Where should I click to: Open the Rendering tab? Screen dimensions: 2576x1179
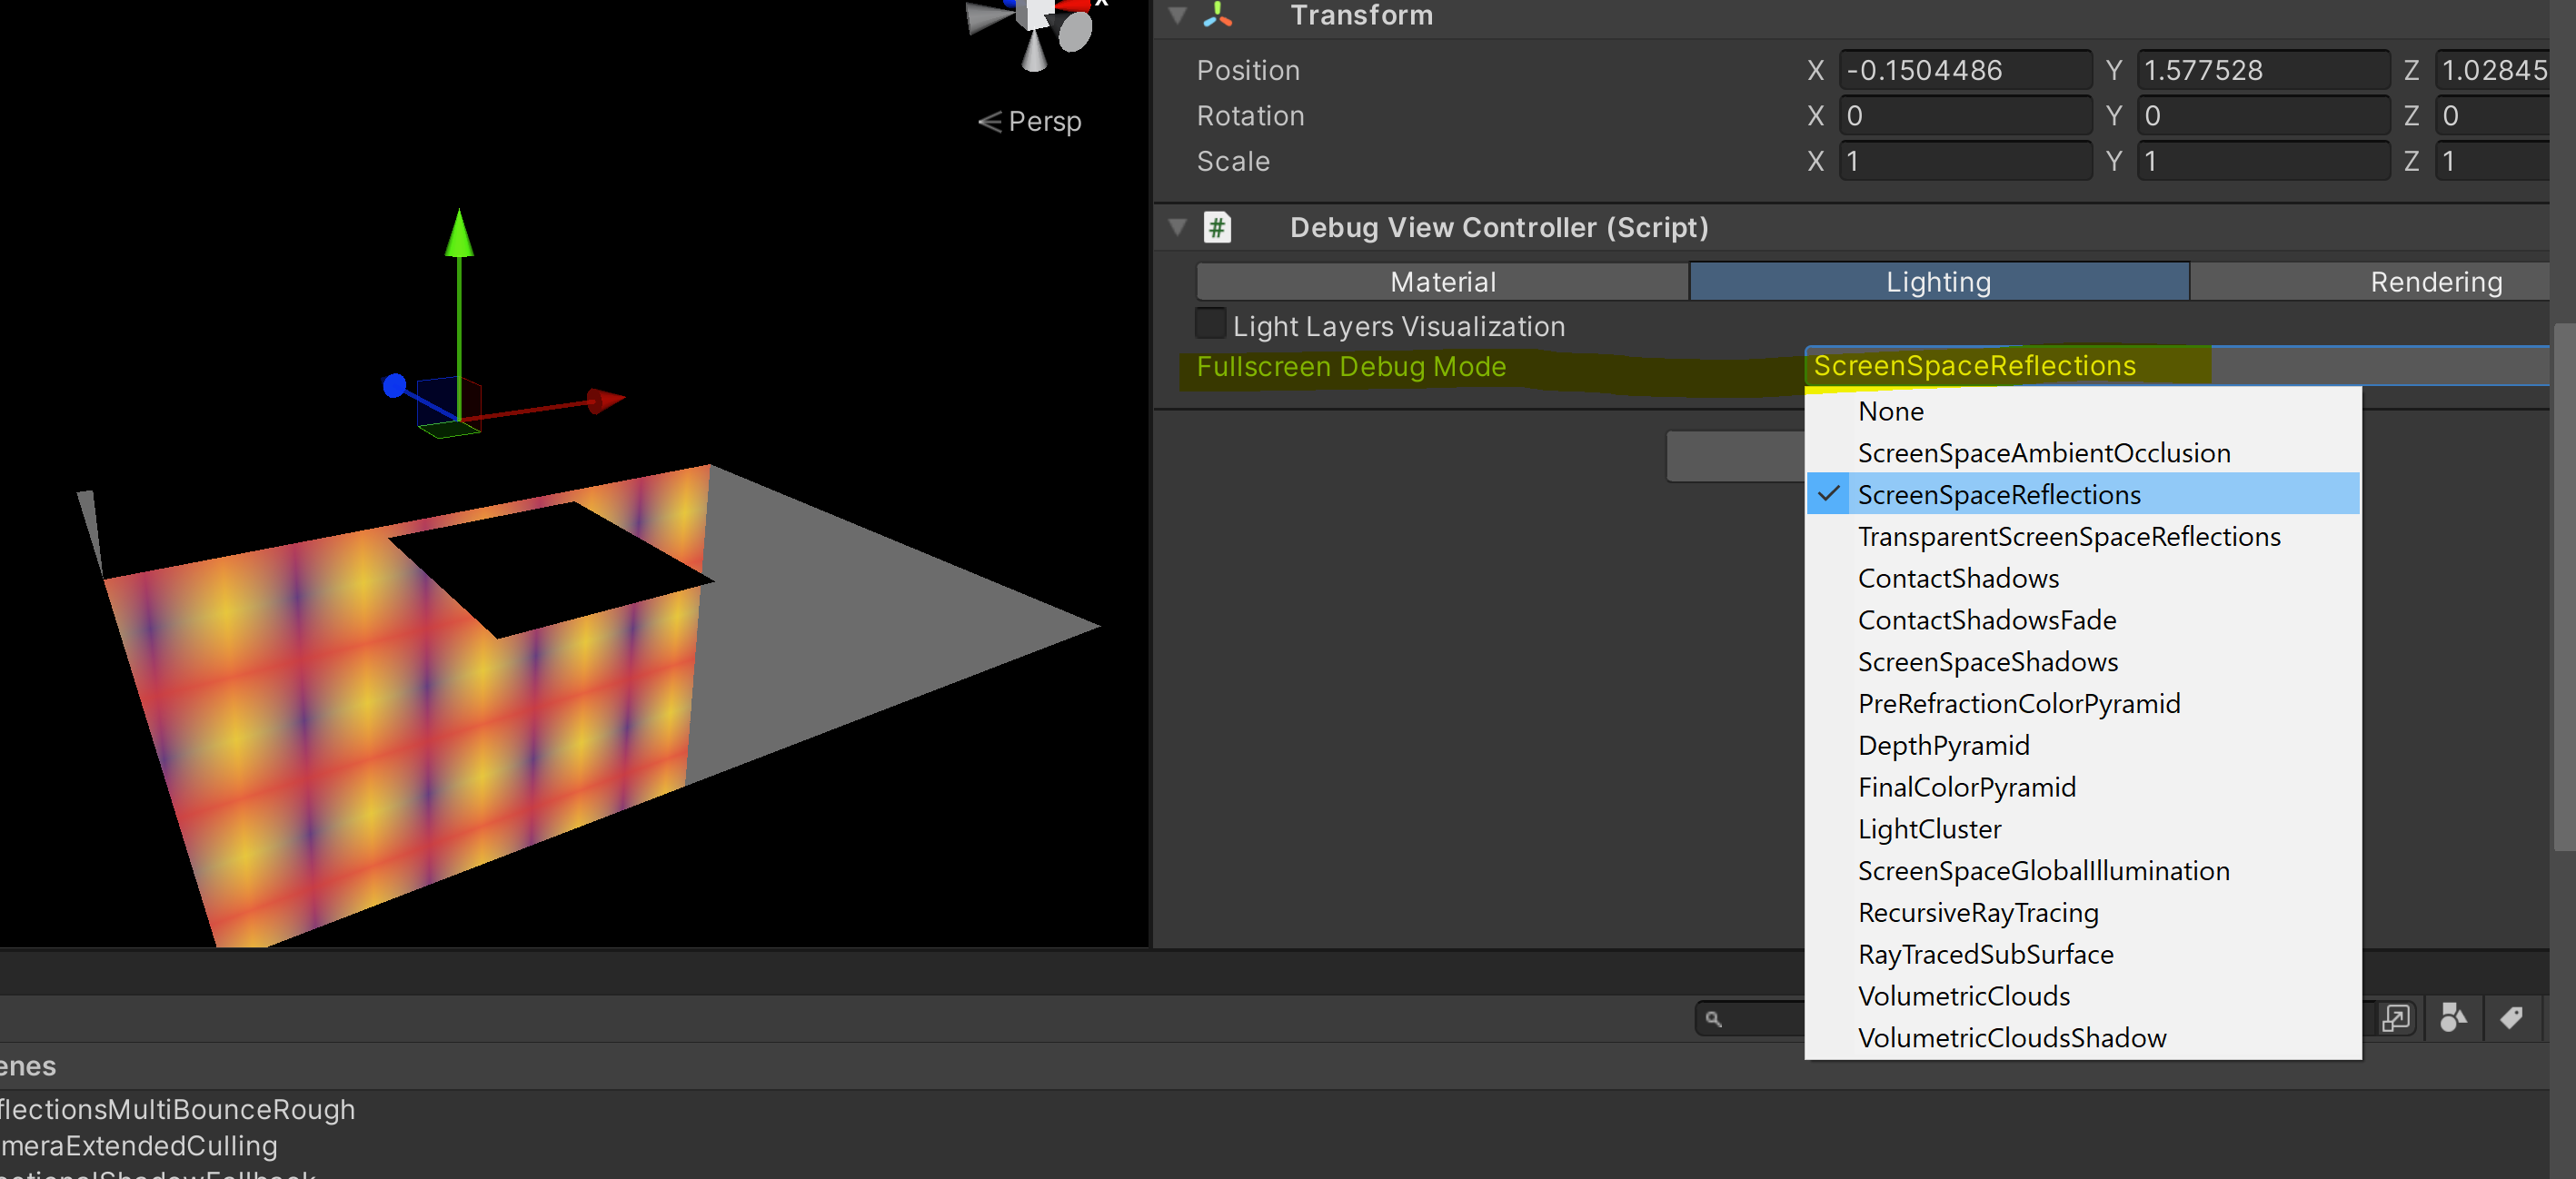[2435, 282]
